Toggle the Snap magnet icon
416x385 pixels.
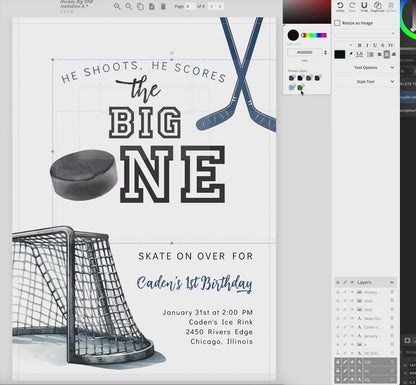click(364, 6)
